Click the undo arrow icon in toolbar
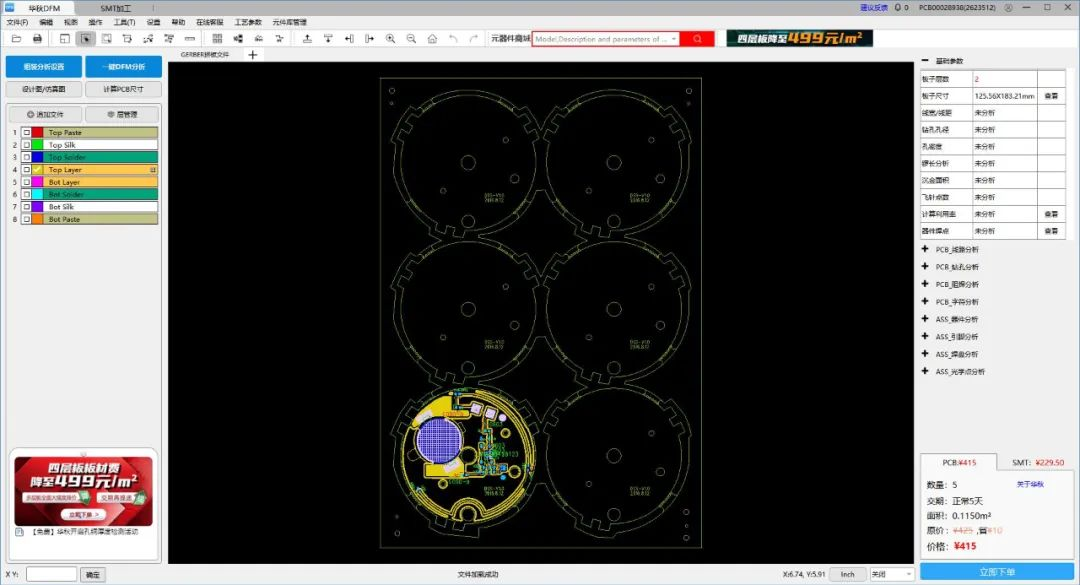 point(451,38)
